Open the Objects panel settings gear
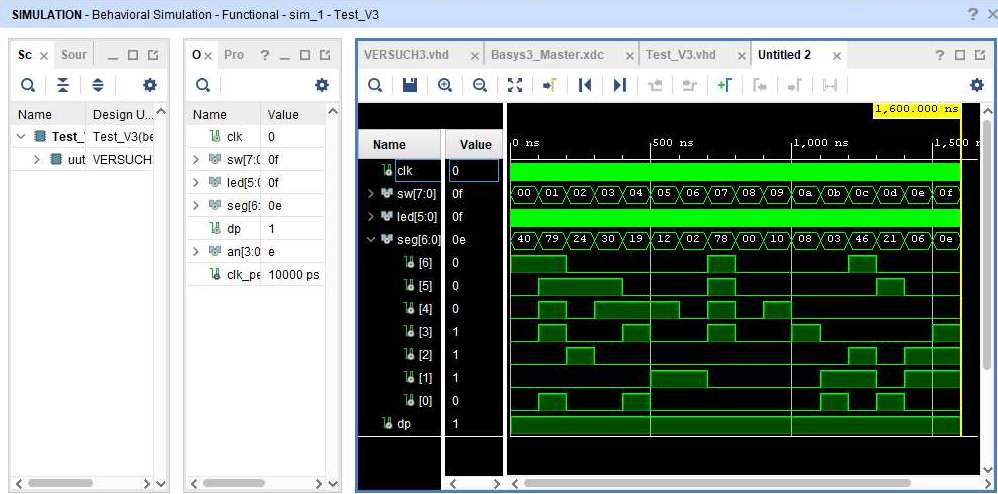The height and width of the screenshot is (494, 998). click(x=322, y=85)
